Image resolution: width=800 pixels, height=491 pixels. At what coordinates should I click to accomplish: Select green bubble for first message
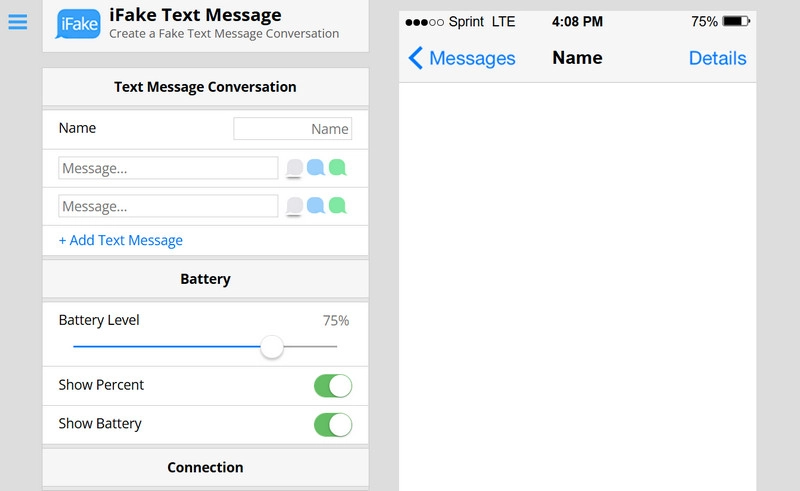point(337,167)
